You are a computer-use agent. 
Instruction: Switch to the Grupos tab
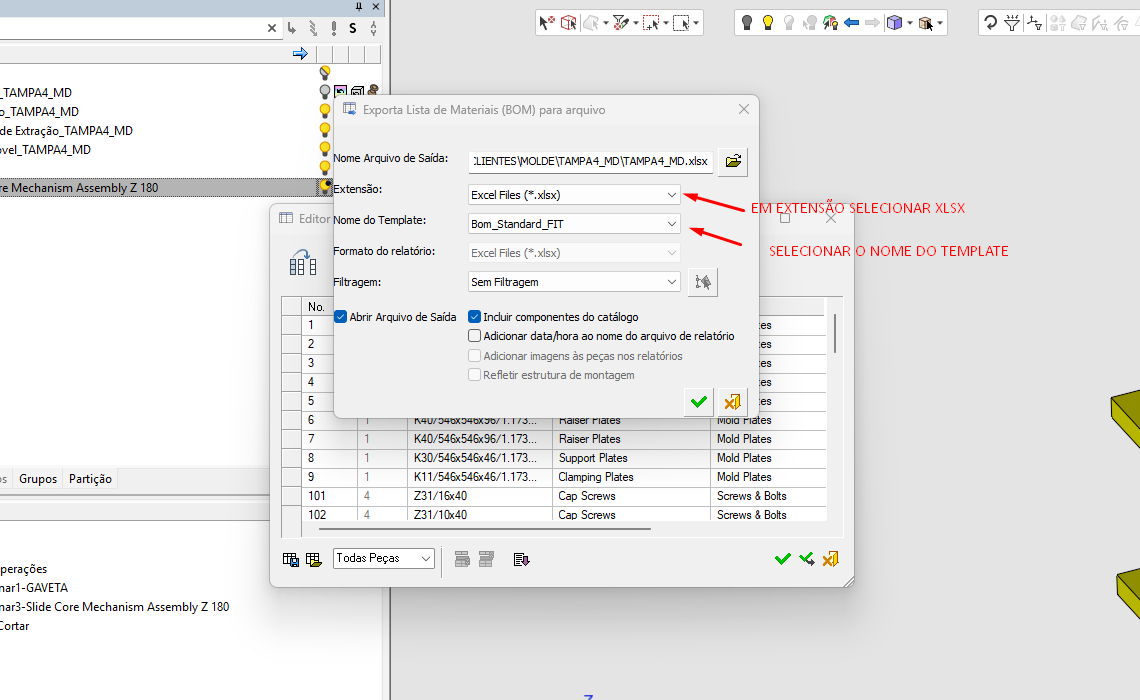pyautogui.click(x=38, y=479)
